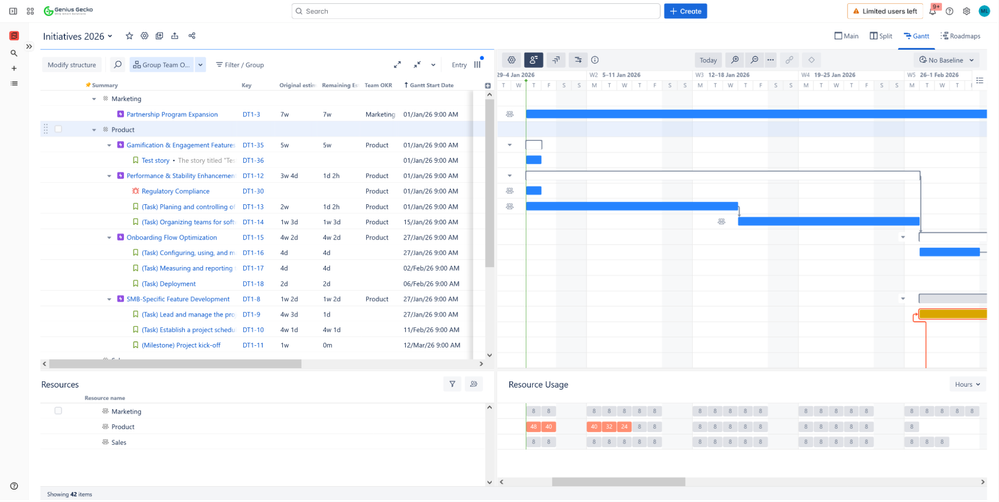Click the dependencies icon in Gantt toolbar

point(578,60)
